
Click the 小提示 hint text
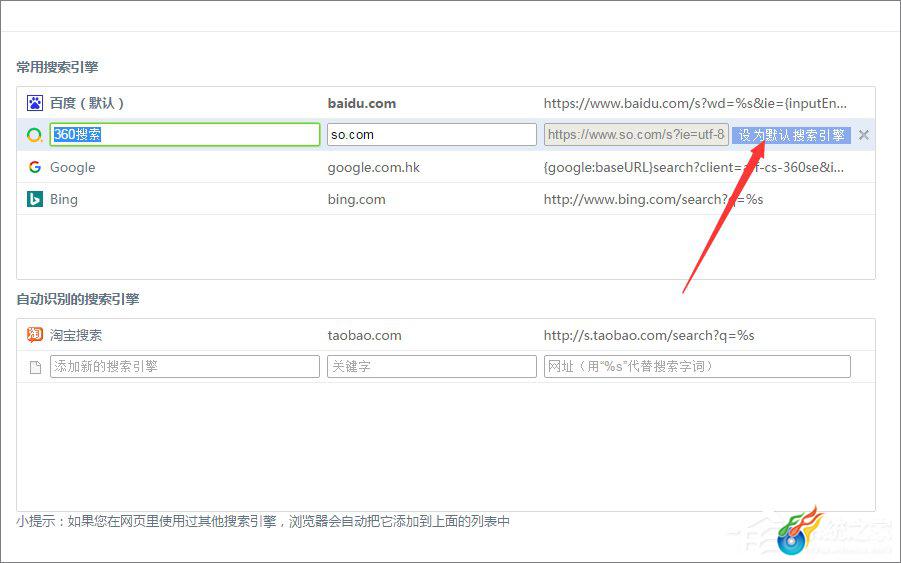263,522
